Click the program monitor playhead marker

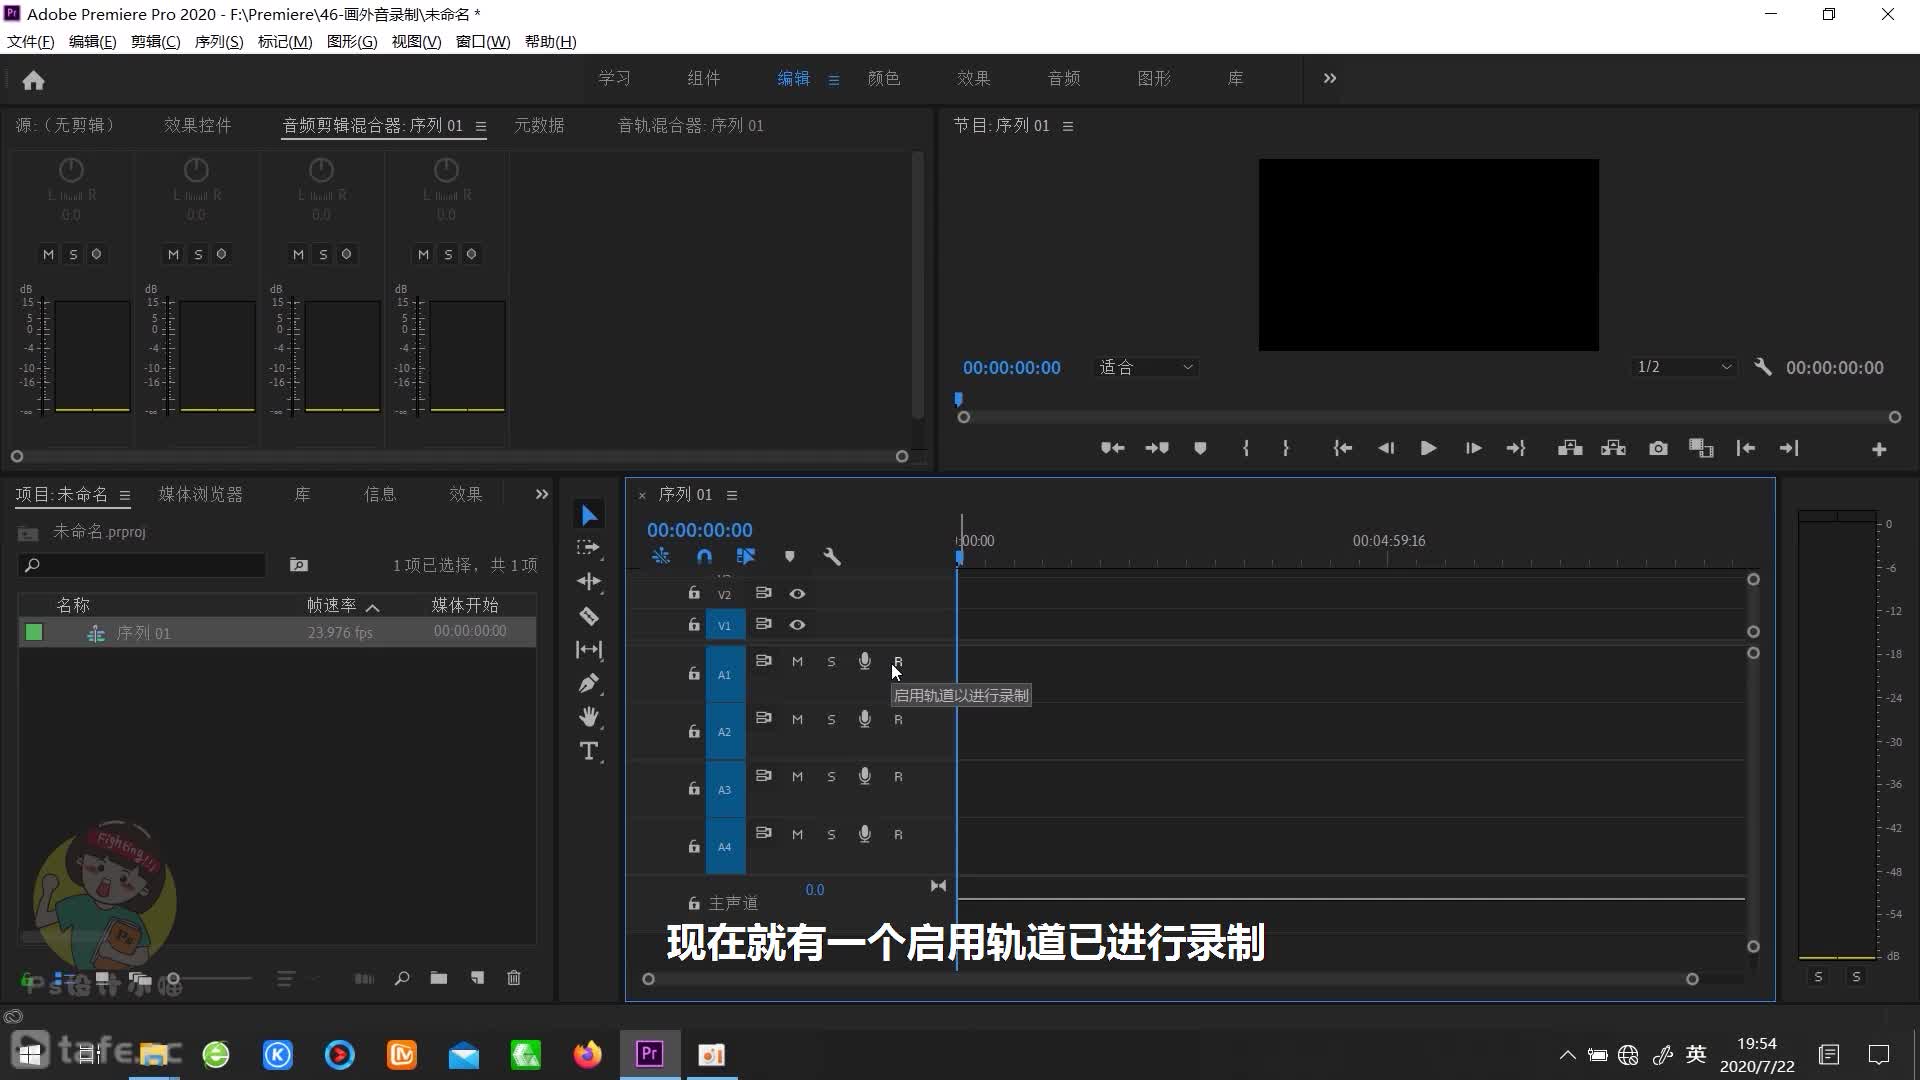point(958,399)
